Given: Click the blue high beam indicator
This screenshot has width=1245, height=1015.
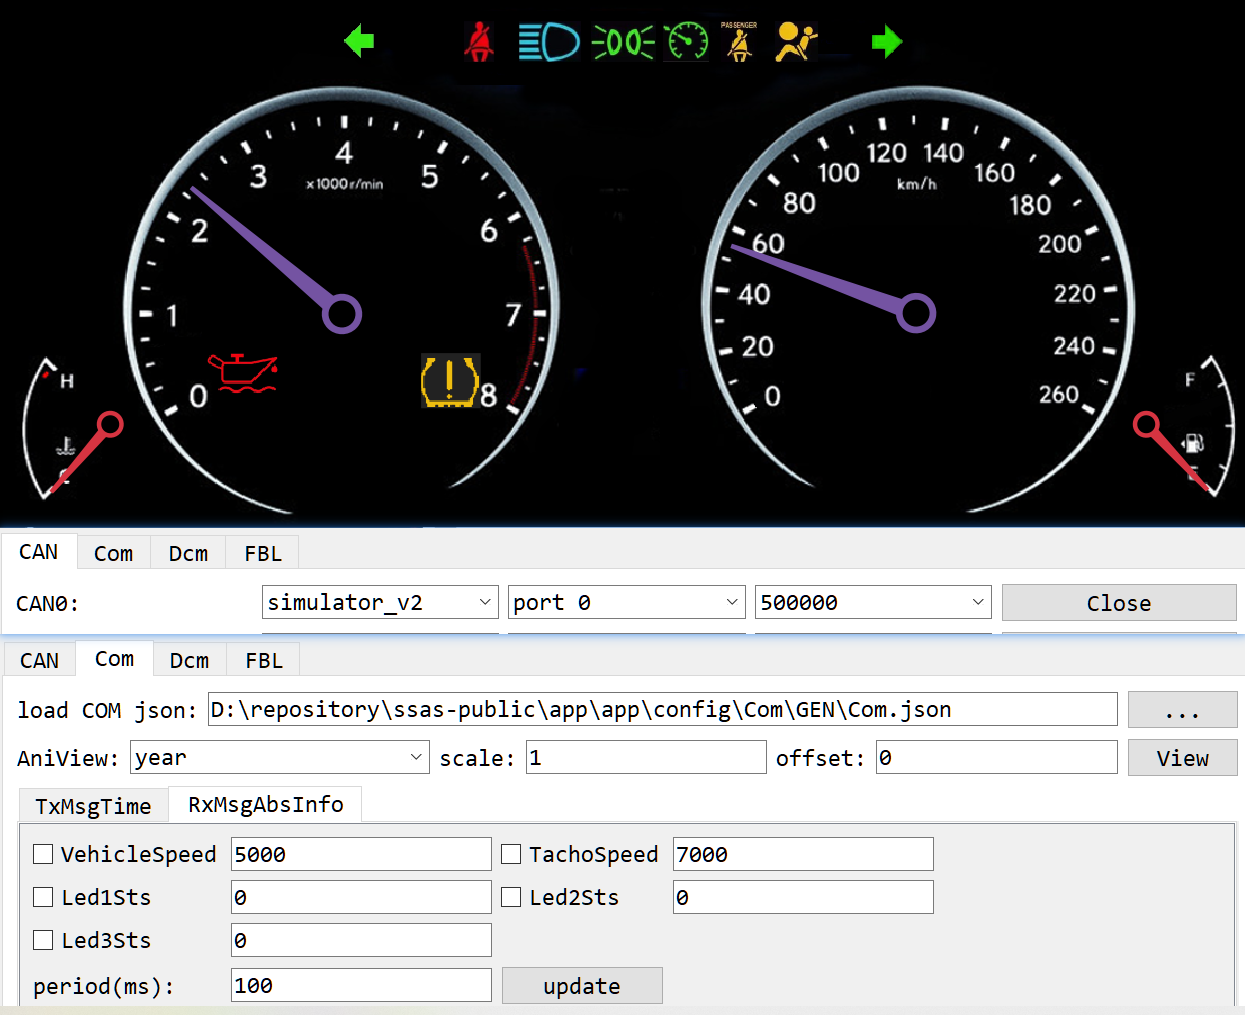Looking at the screenshot, I should pos(549,43).
